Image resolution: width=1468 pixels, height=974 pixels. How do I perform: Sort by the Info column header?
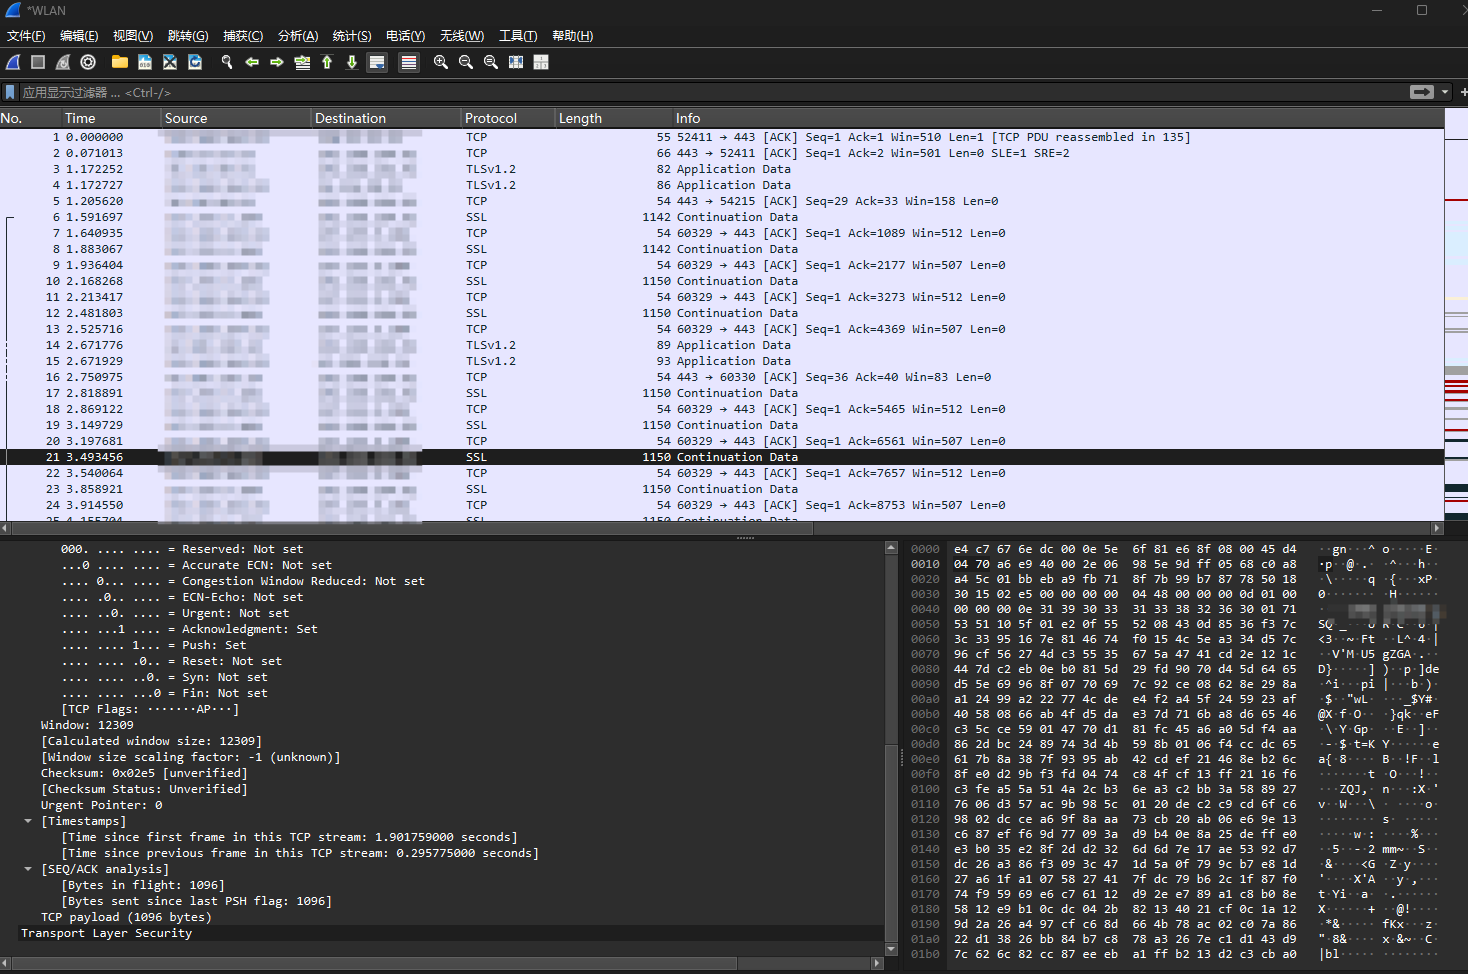[x=1058, y=118]
